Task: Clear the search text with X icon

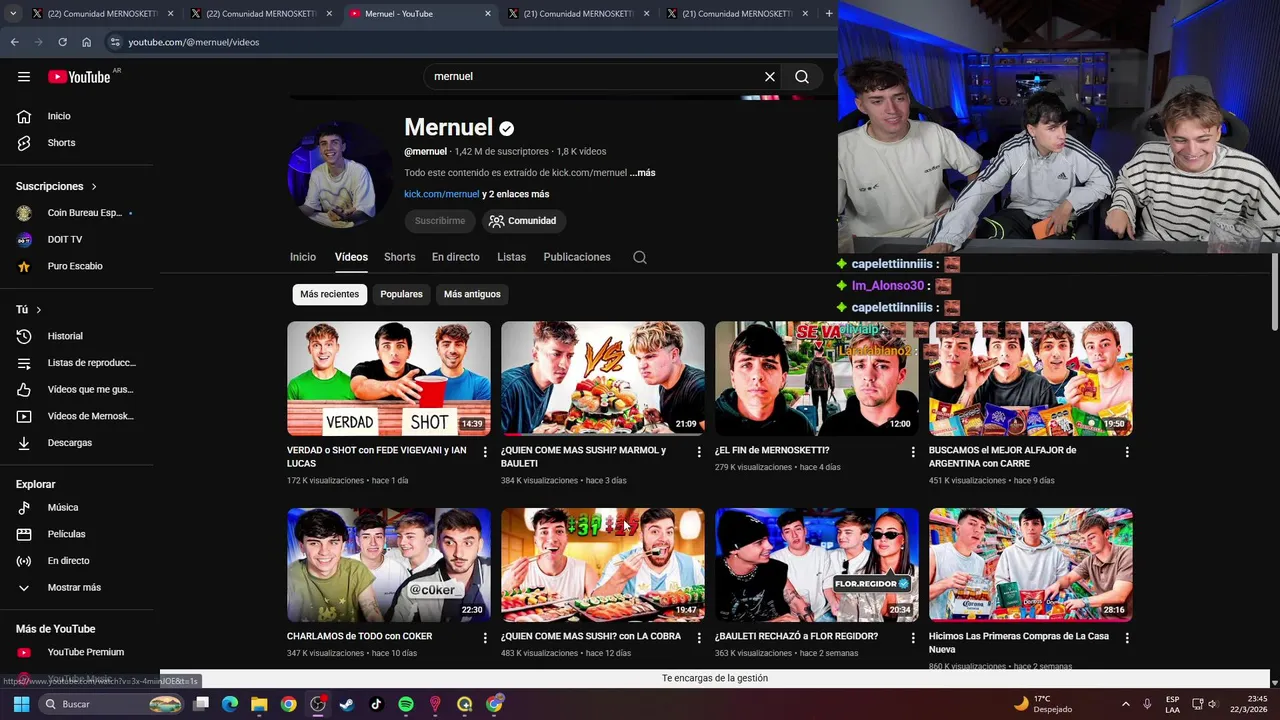Action: click(770, 77)
